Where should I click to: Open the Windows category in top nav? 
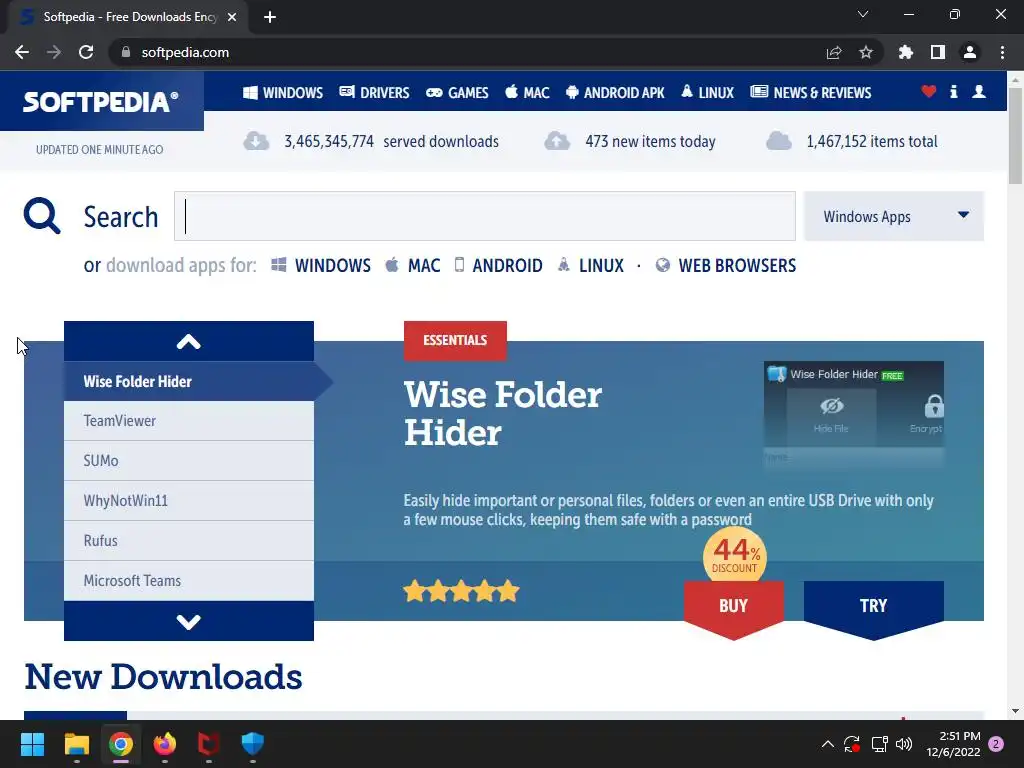point(283,93)
